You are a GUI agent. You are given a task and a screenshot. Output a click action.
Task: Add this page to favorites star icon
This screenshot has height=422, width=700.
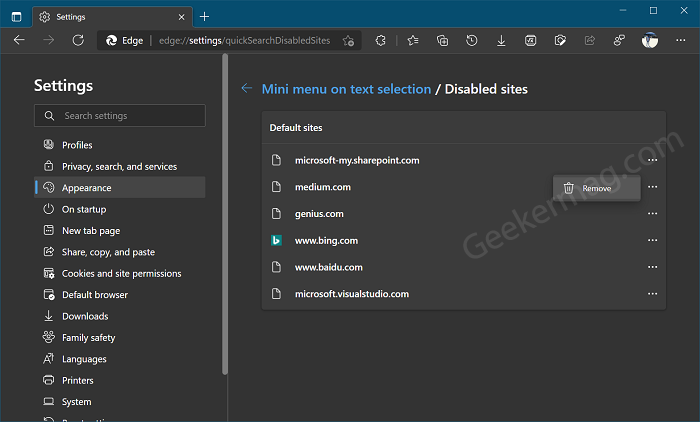tap(348, 41)
